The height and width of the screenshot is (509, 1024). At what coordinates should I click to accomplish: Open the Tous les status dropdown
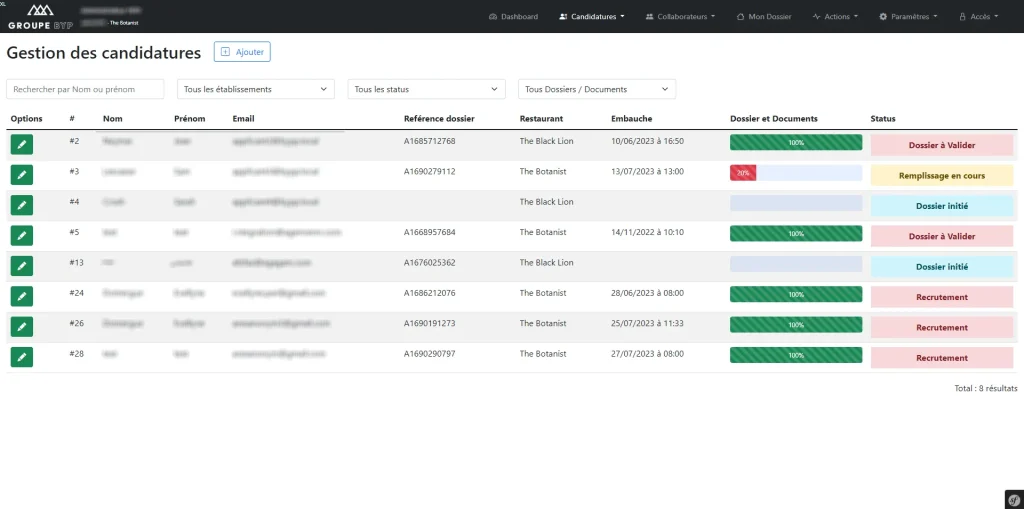[x=426, y=89]
